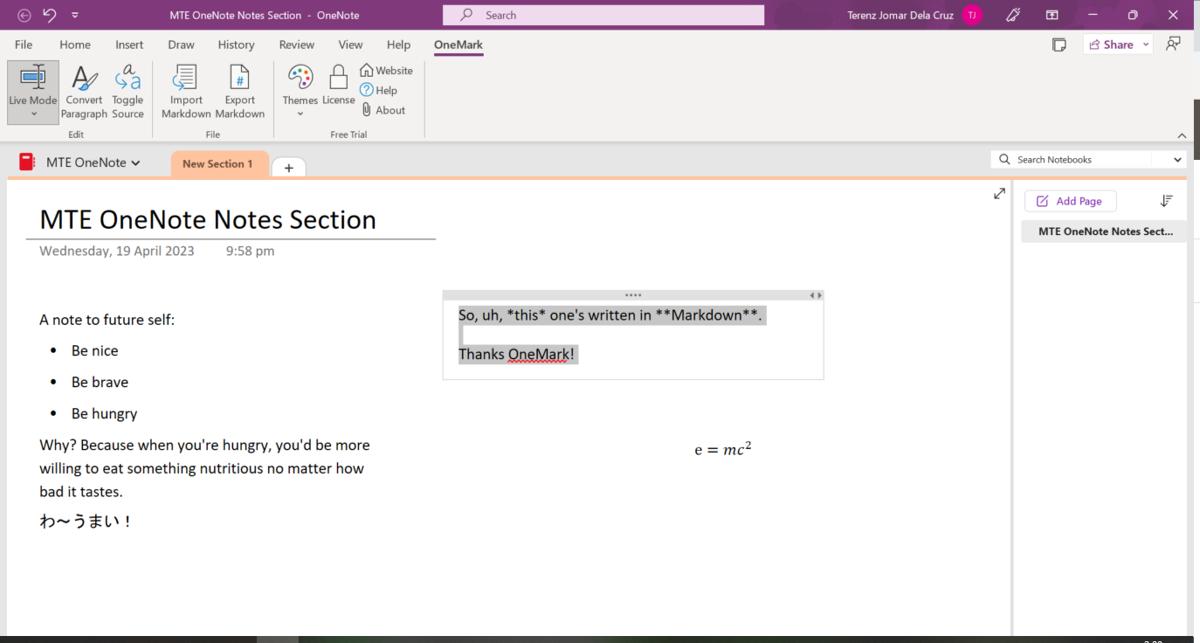Click the Undo arrow in the title bar
The width and height of the screenshot is (1200, 643).
[x=50, y=15]
